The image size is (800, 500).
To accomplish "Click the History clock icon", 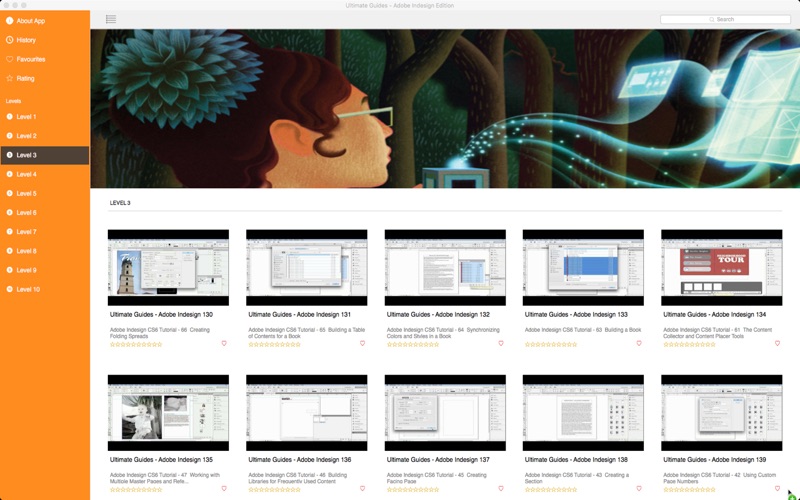I will [x=9, y=40].
